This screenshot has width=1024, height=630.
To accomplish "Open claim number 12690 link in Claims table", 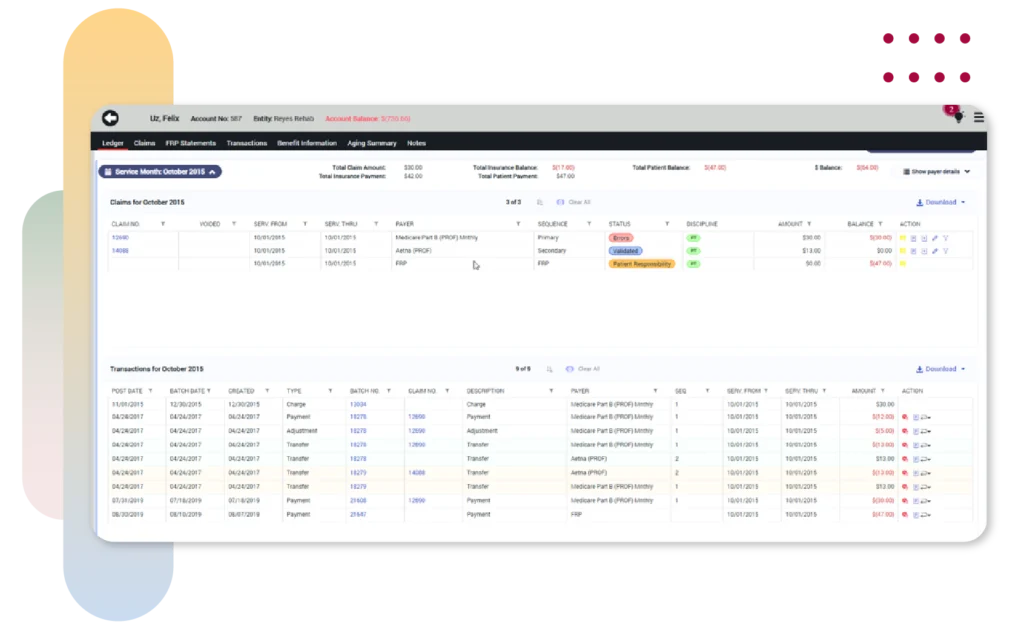I will 120,238.
